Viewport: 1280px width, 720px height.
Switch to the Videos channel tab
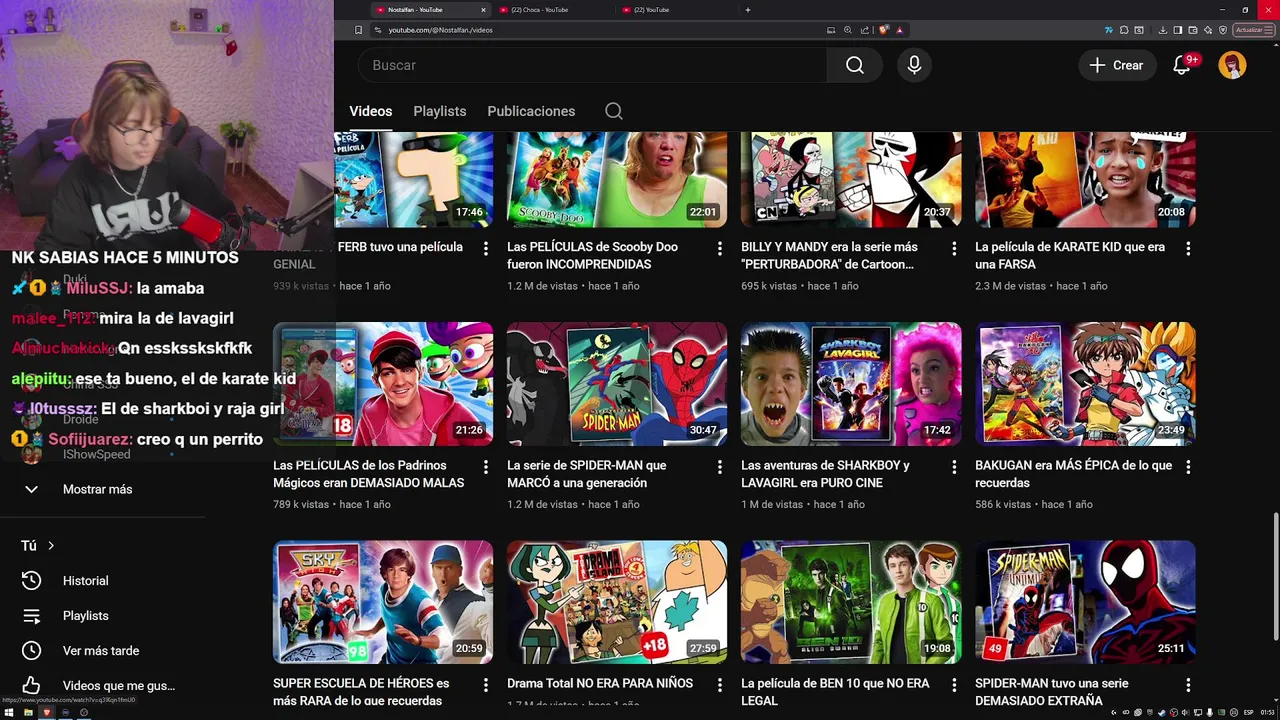coord(370,111)
